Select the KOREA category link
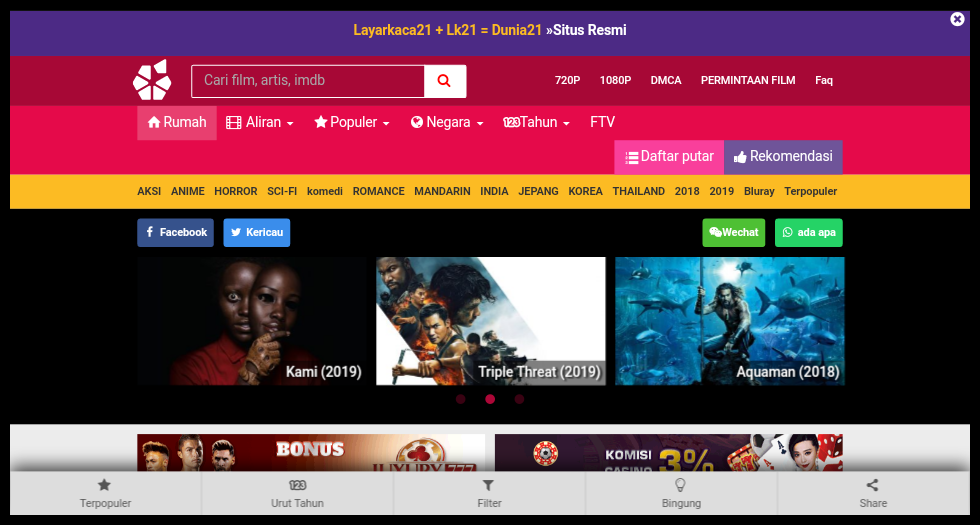The image size is (980, 525). point(585,191)
